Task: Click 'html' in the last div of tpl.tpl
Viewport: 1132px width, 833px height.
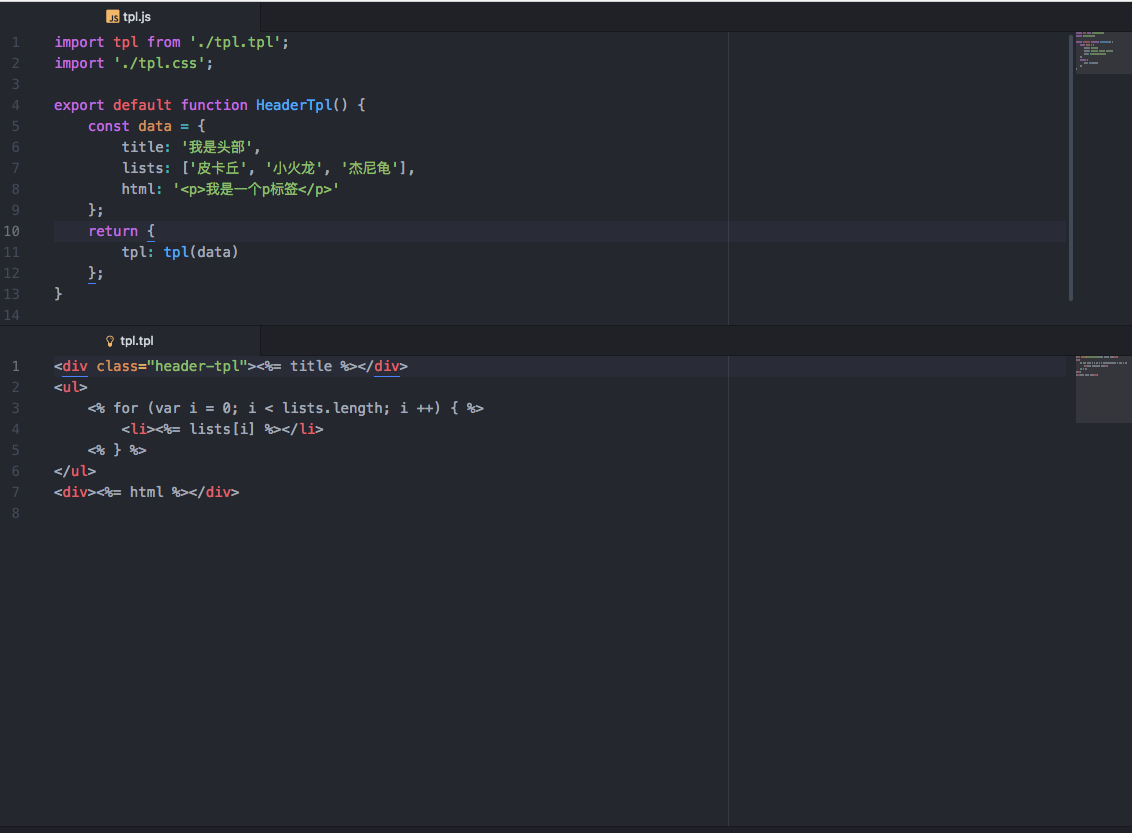Action: (147, 492)
